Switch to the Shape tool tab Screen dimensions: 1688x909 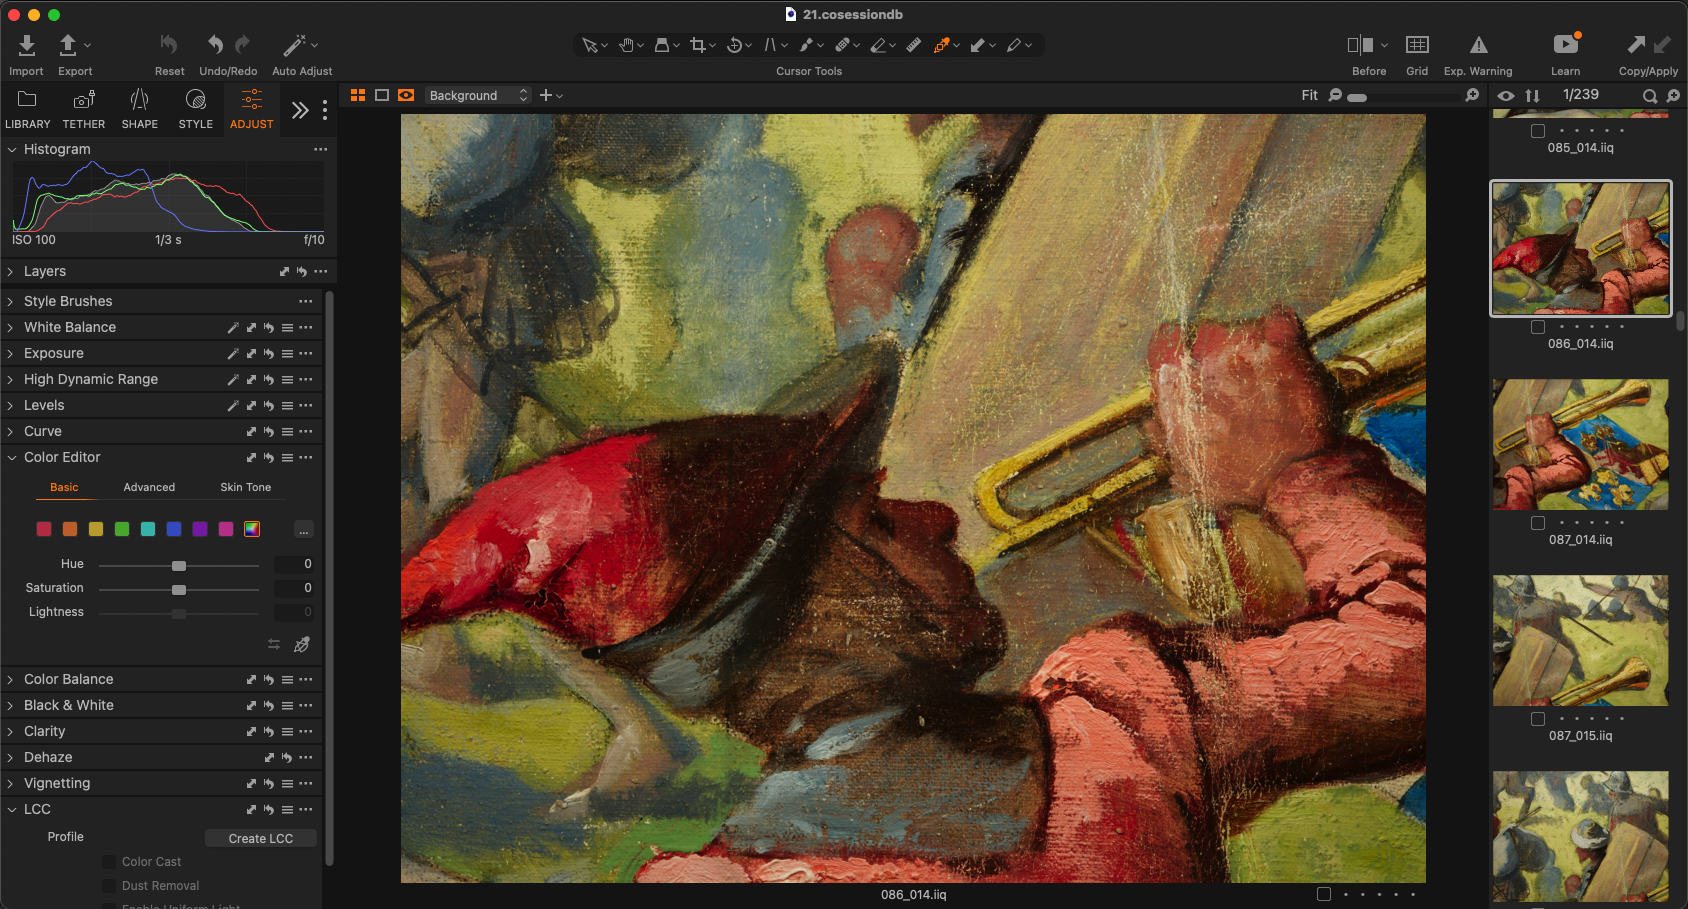140,108
